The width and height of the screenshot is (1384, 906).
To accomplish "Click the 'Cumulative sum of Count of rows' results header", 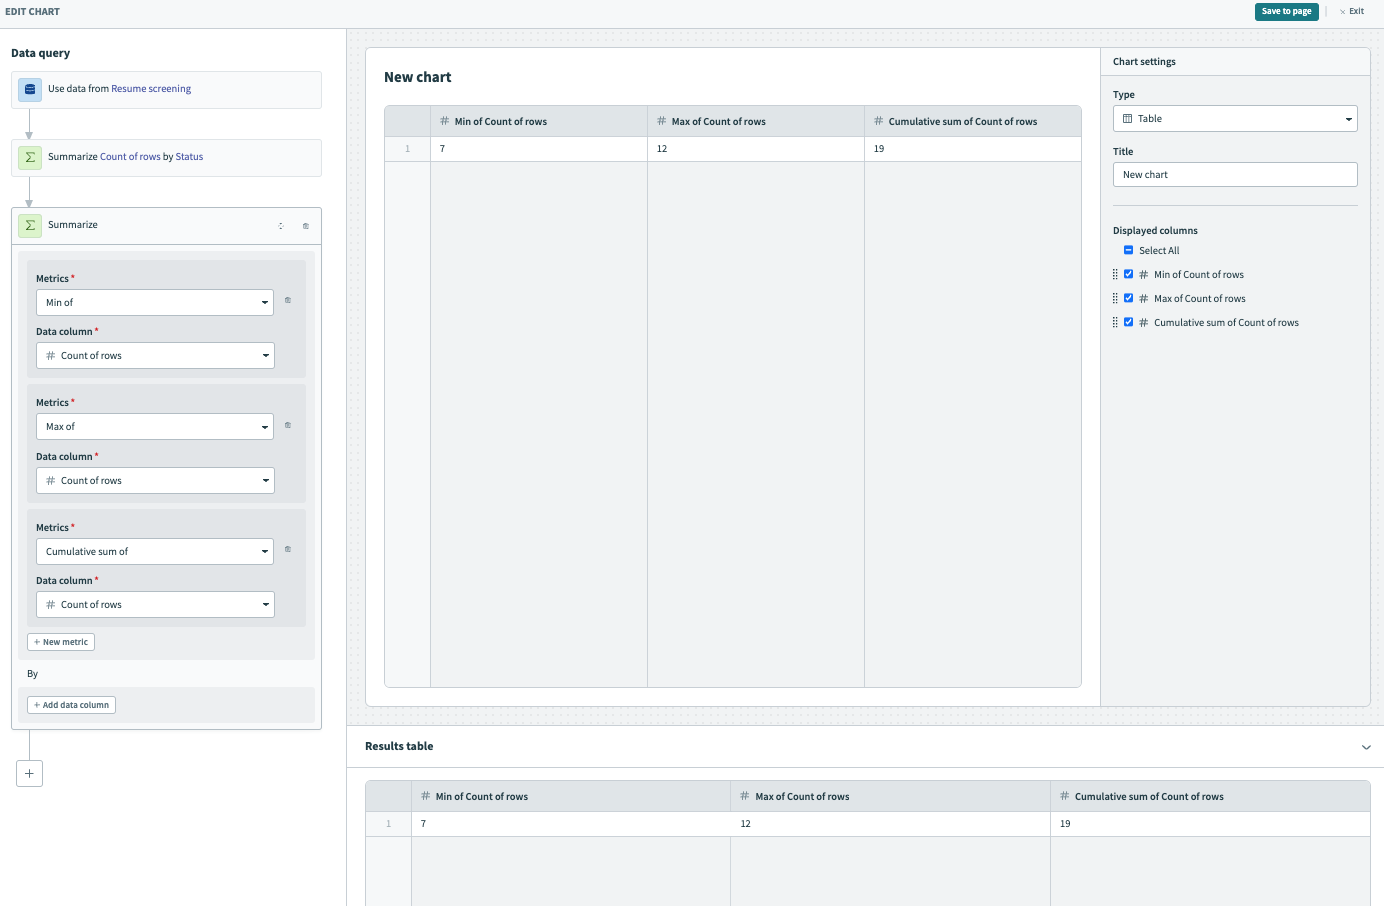I will click(1148, 797).
